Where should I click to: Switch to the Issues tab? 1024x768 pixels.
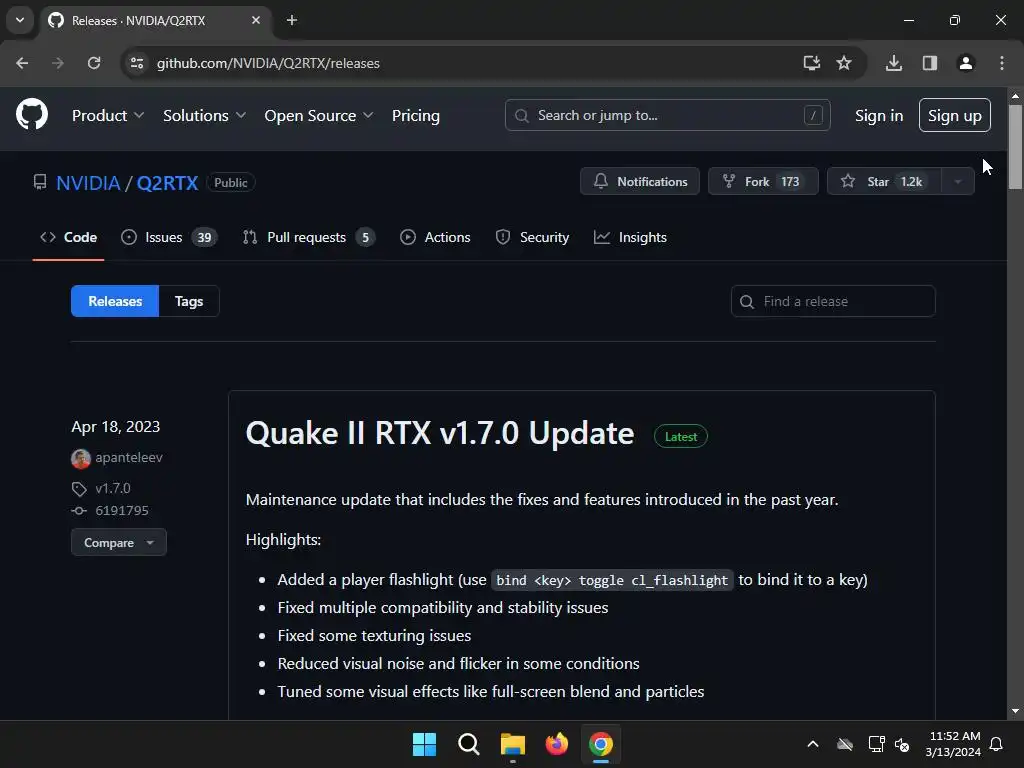[168, 237]
